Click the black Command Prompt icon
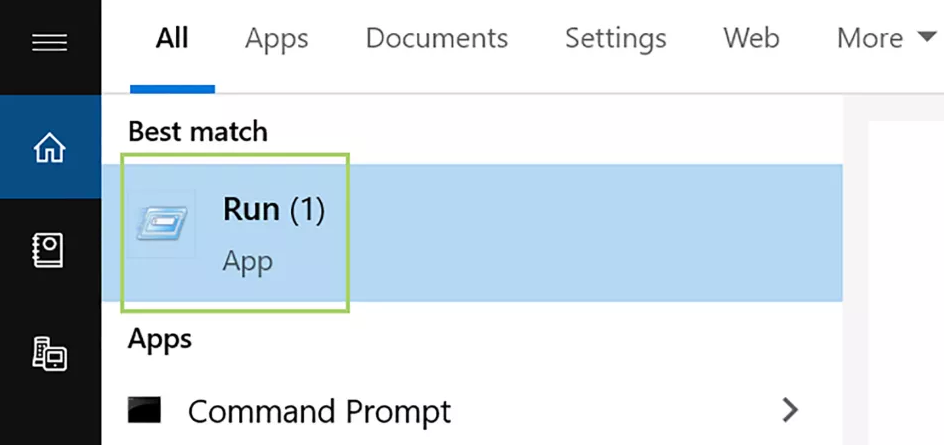The width and height of the screenshot is (944, 445). [144, 409]
